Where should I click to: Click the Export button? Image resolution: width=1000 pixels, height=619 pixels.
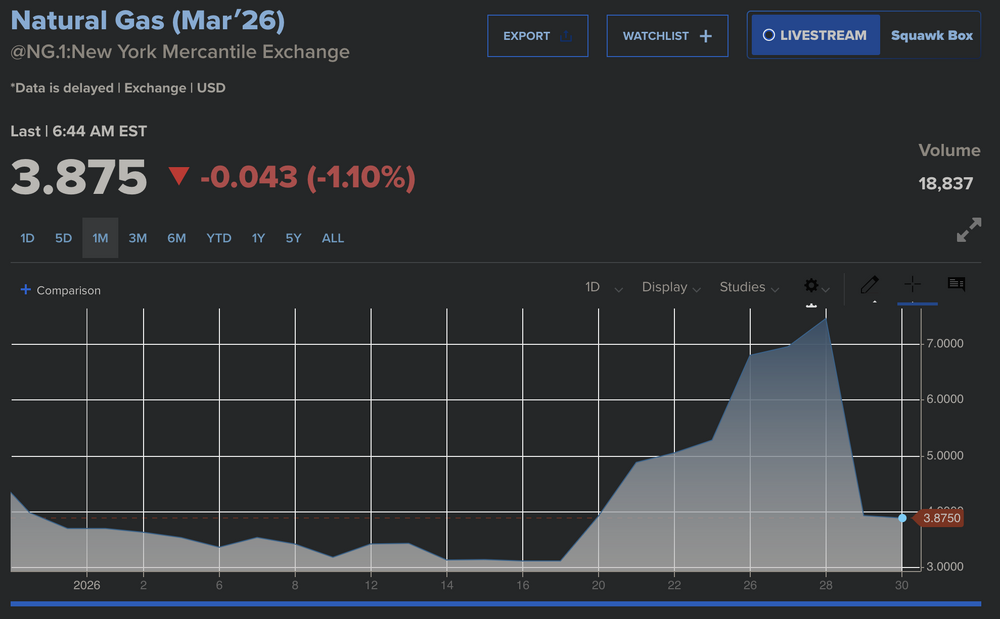click(x=538, y=36)
